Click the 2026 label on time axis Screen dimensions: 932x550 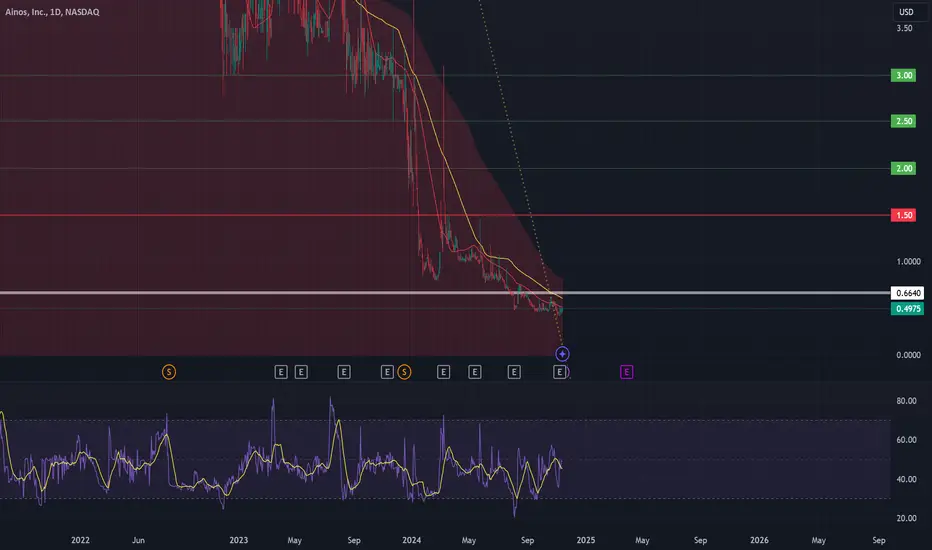point(759,540)
